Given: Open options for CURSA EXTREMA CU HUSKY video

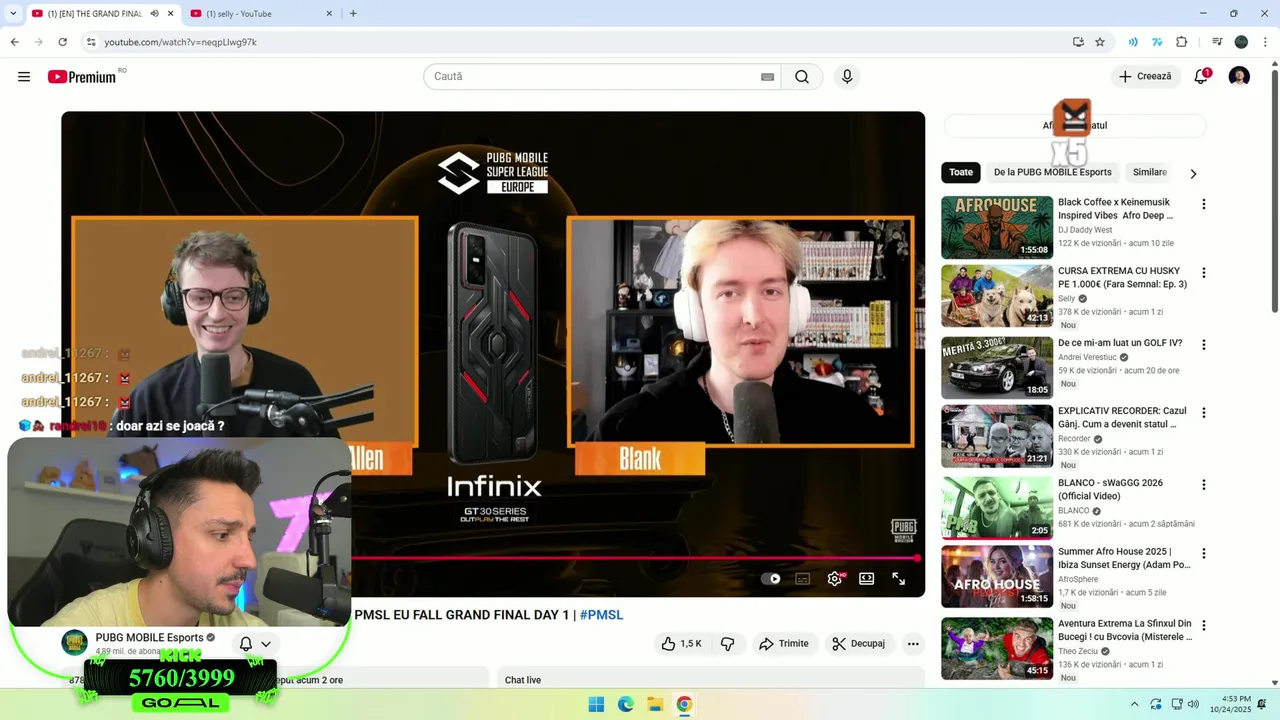Looking at the screenshot, I should coord(1203,273).
